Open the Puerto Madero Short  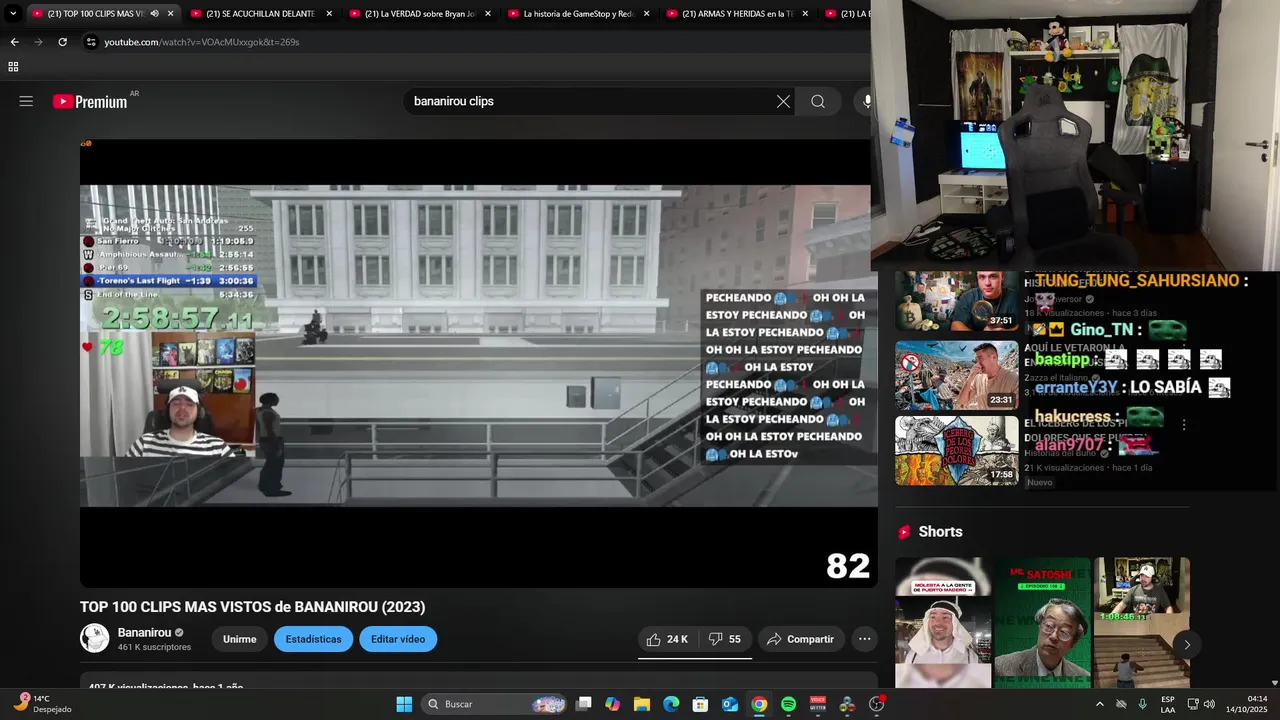pyautogui.click(x=942, y=622)
